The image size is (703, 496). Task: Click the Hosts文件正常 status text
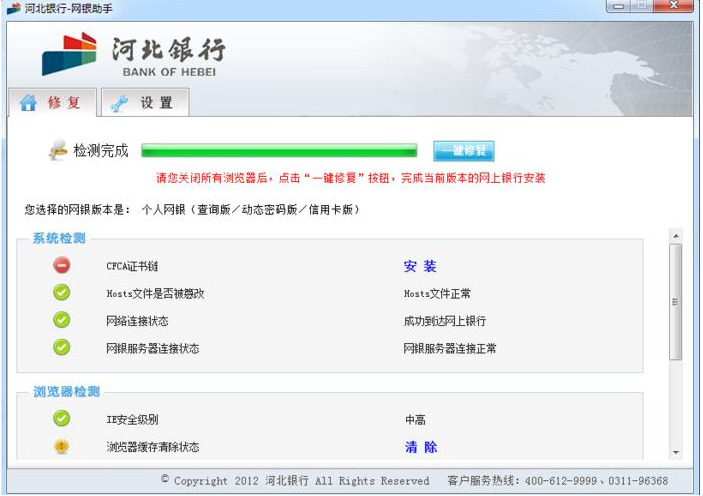(x=437, y=294)
